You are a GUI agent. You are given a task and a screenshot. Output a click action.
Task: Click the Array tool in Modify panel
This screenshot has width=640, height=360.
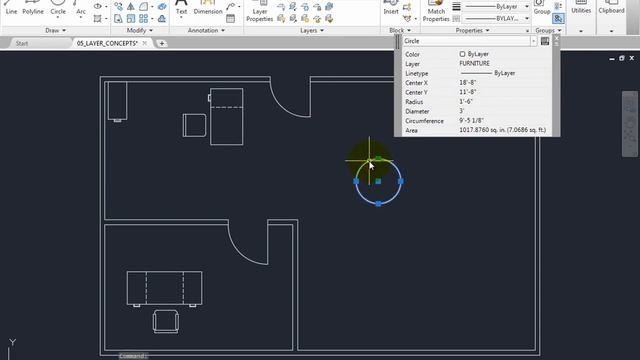coord(143,18)
